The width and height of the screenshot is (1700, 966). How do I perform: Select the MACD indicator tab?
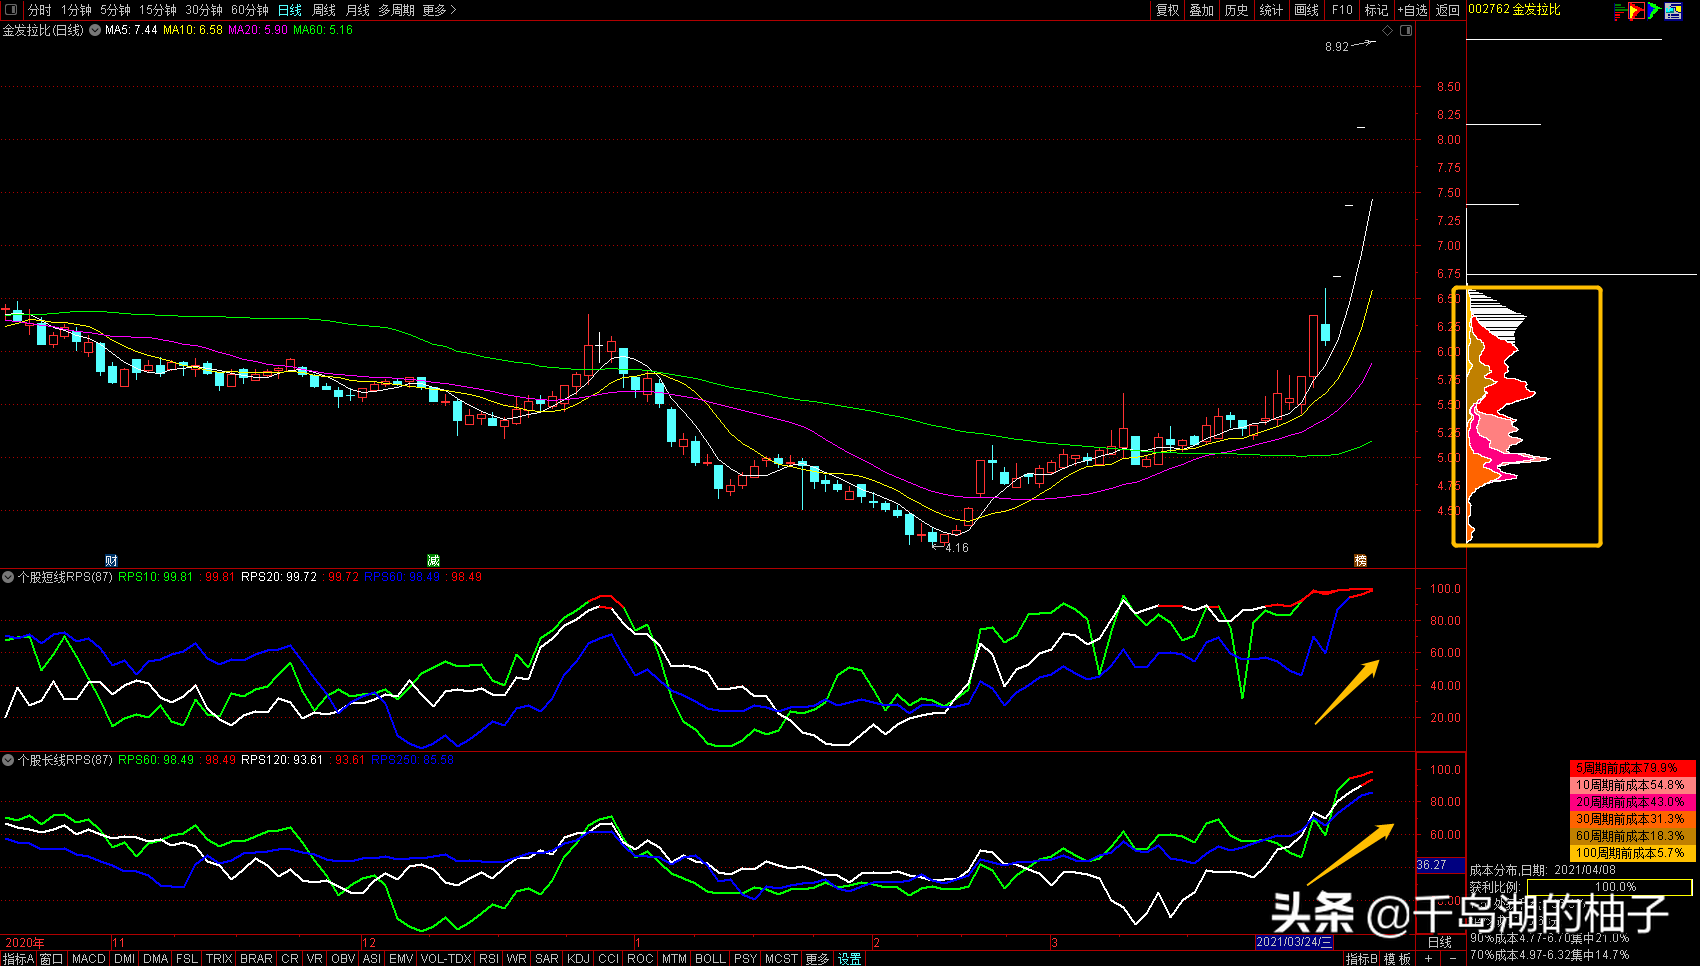[88, 959]
